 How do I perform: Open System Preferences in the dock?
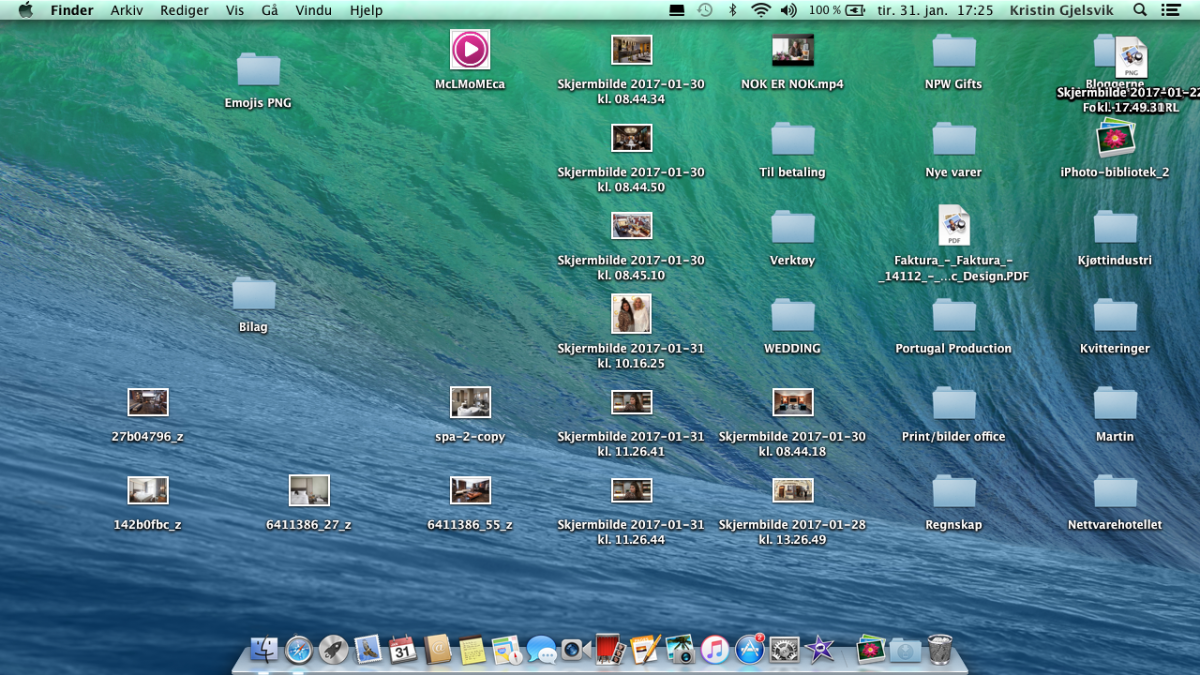point(784,650)
